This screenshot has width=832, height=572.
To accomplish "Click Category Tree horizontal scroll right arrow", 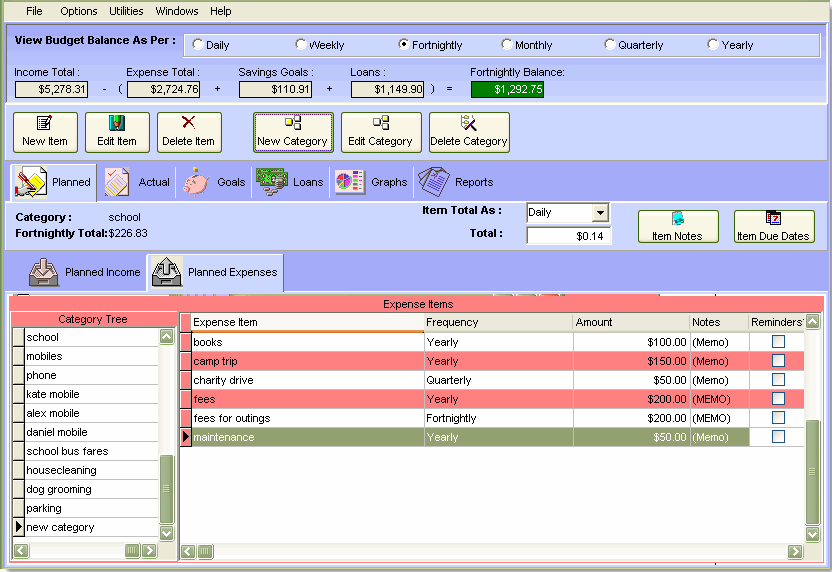I will coord(150,550).
